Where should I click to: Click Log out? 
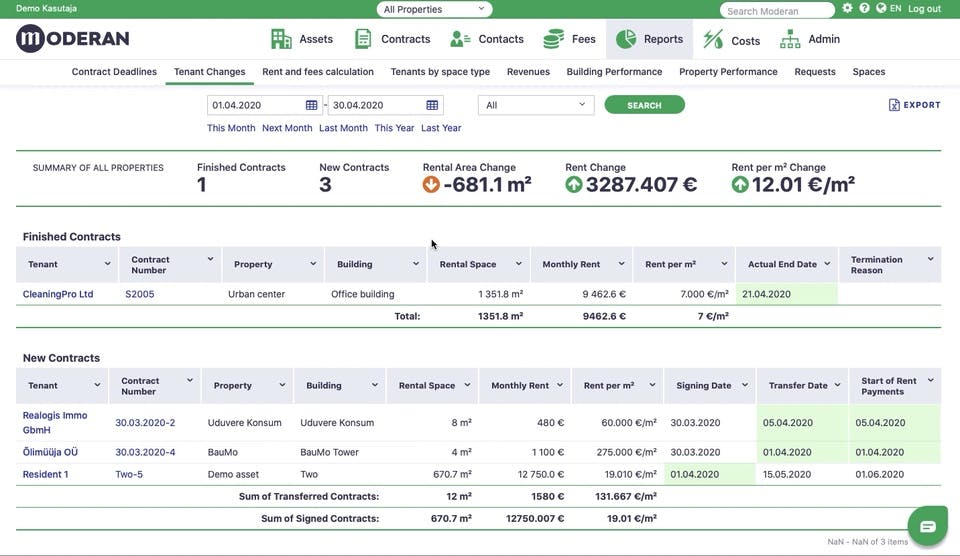tap(924, 9)
